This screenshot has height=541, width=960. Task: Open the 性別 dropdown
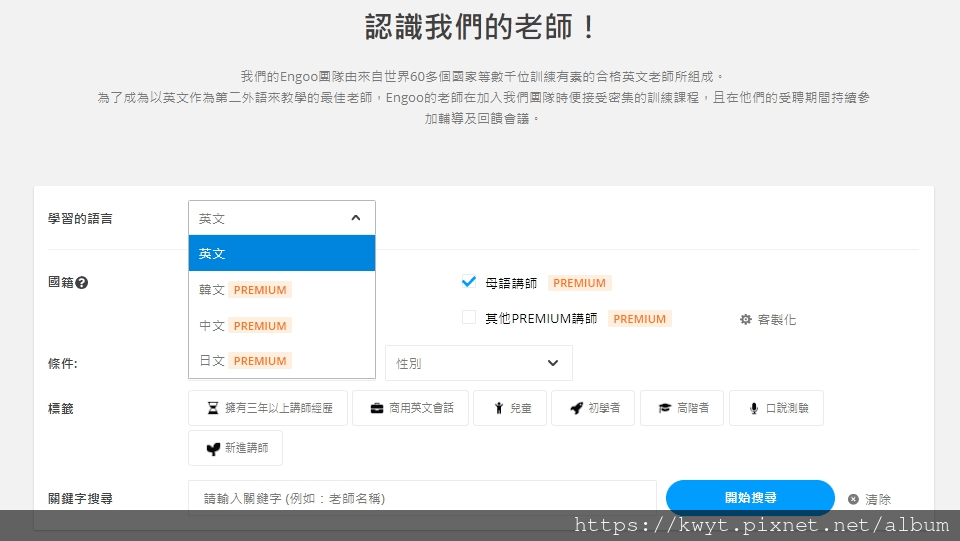click(479, 363)
